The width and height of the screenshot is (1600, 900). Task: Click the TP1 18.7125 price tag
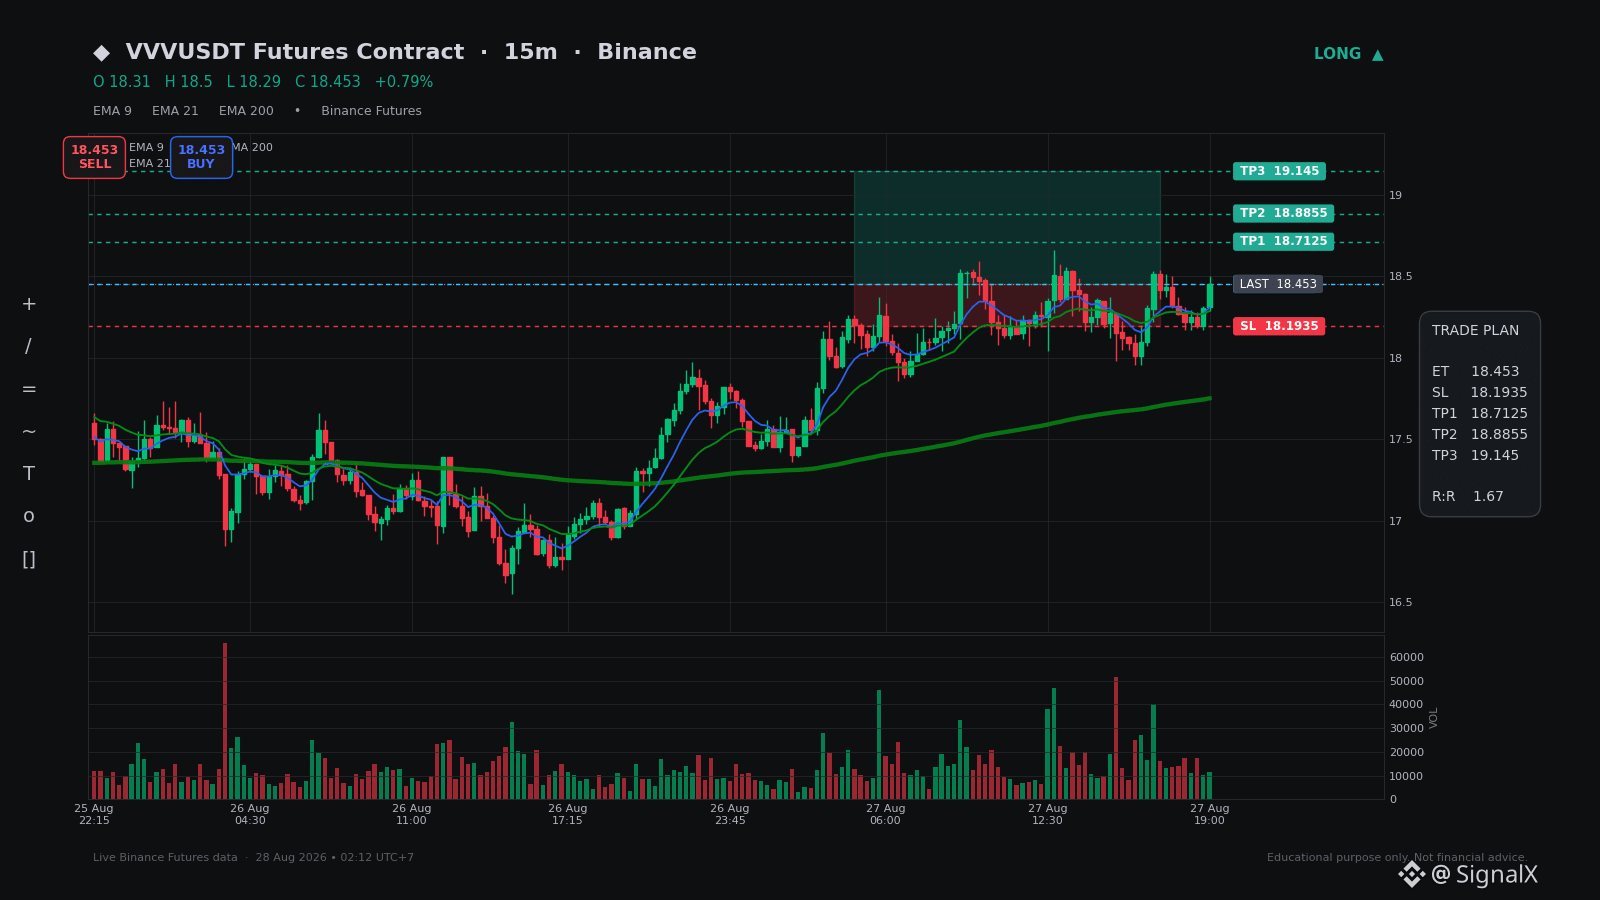click(x=1283, y=241)
